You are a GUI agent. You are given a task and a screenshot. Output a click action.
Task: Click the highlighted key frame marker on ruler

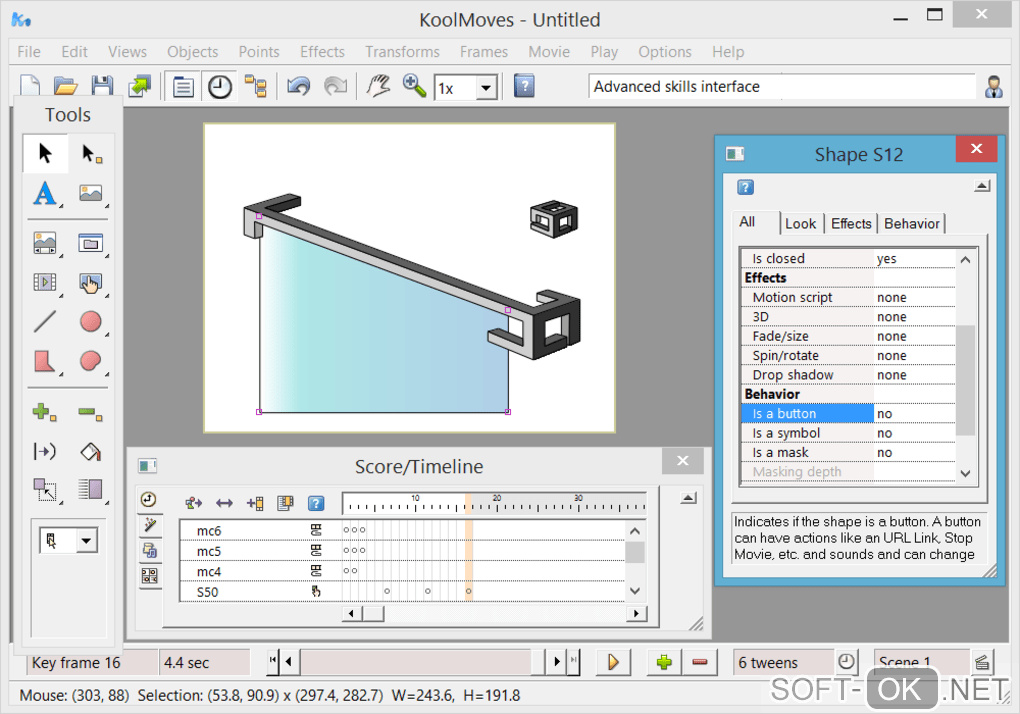(468, 504)
